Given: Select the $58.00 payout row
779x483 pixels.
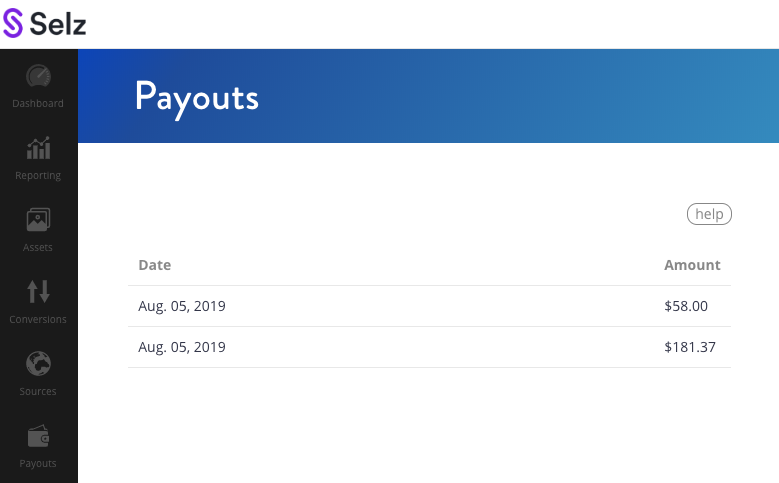Looking at the screenshot, I should [429, 306].
